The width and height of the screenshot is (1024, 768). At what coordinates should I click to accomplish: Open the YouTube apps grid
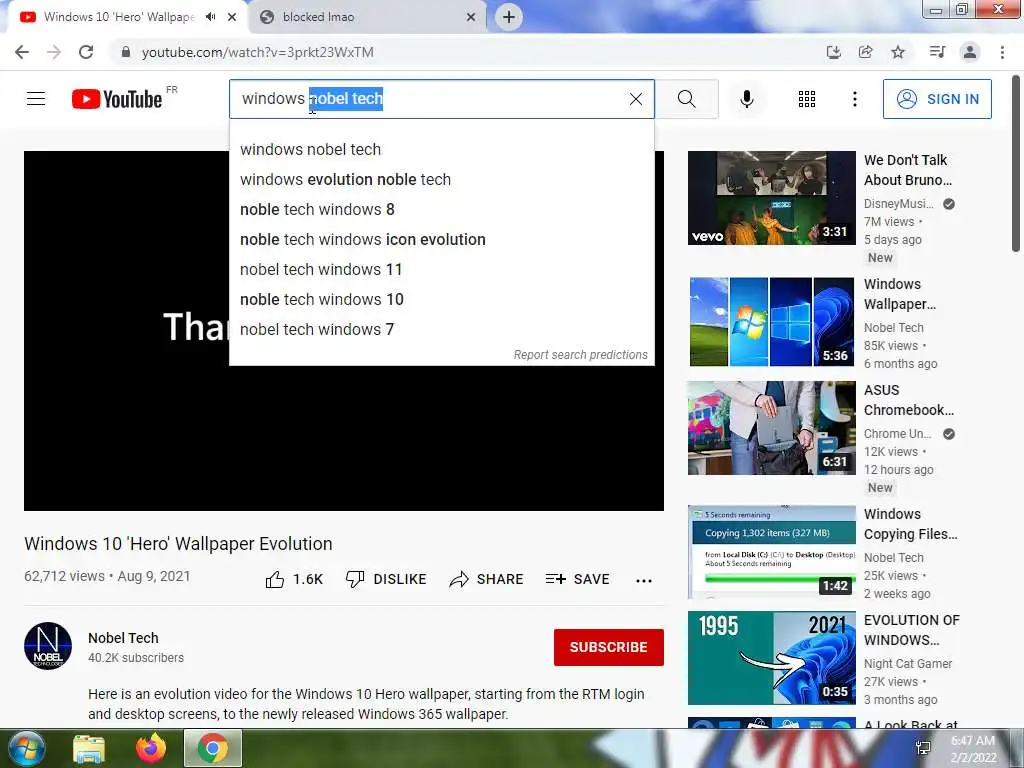807,99
